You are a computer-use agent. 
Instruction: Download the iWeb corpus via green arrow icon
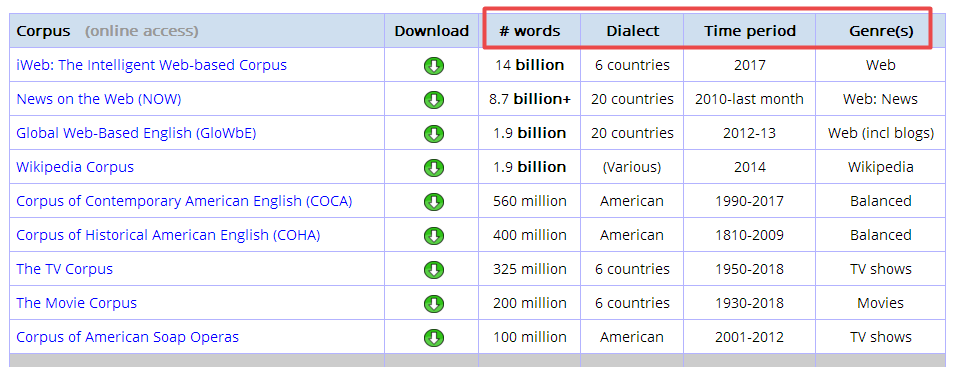(433, 66)
